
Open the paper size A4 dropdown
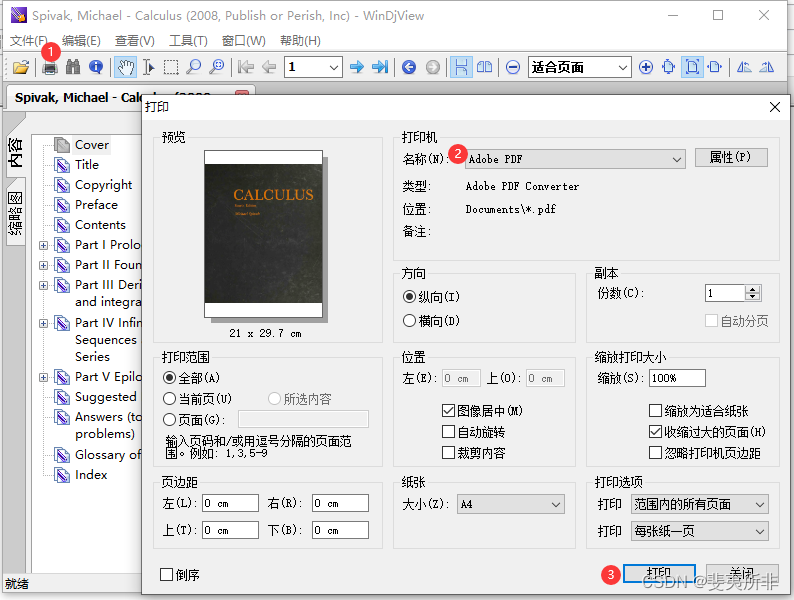(510, 504)
